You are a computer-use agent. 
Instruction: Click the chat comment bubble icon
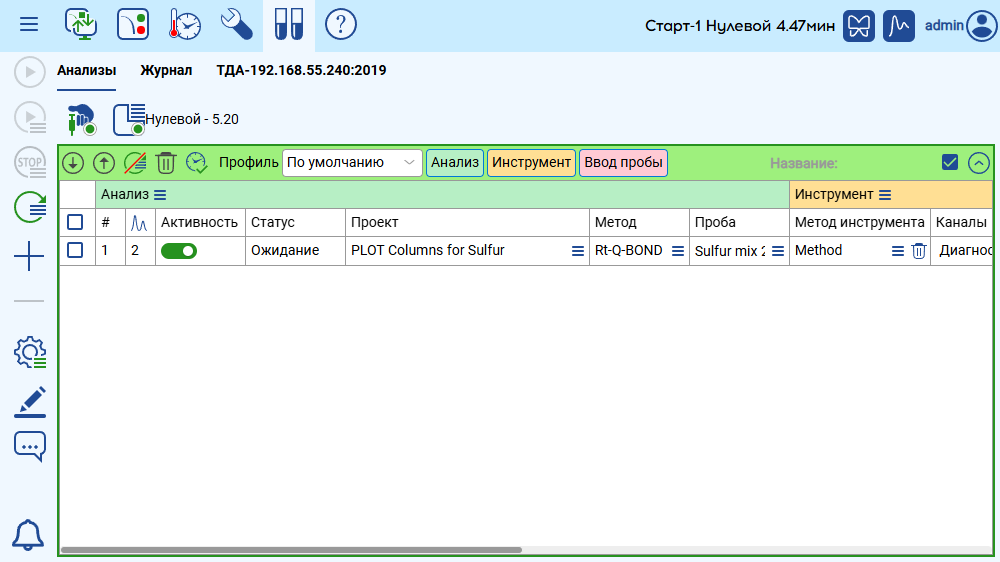click(x=30, y=445)
